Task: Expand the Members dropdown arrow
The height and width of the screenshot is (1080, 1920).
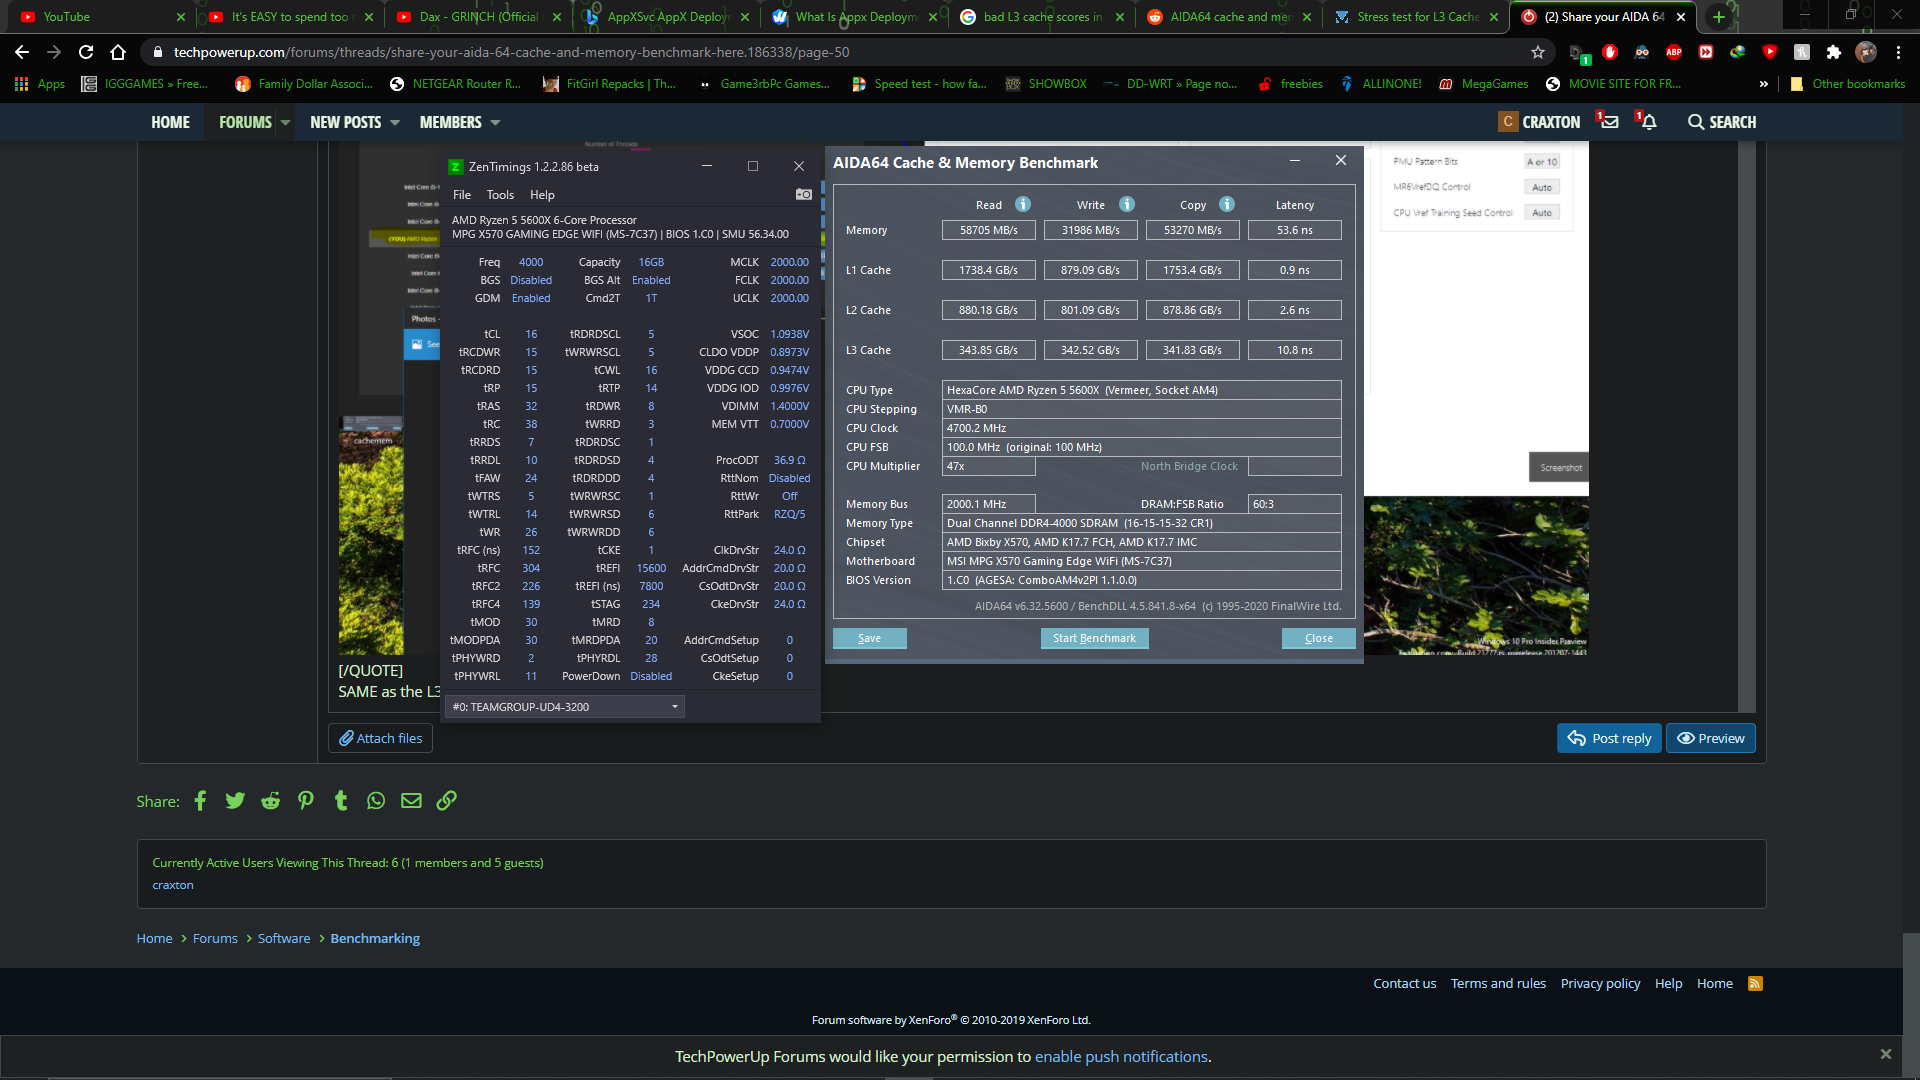Action: 495,122
